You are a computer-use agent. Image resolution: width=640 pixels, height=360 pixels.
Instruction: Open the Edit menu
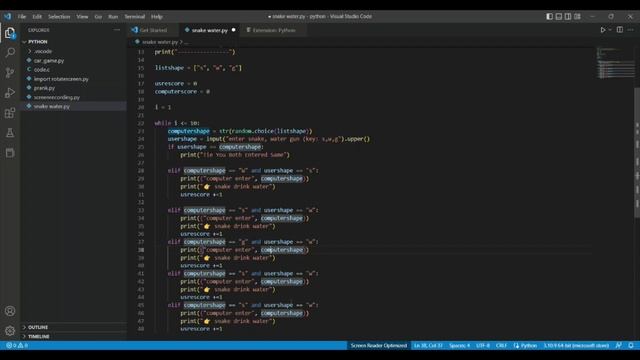pos(37,17)
